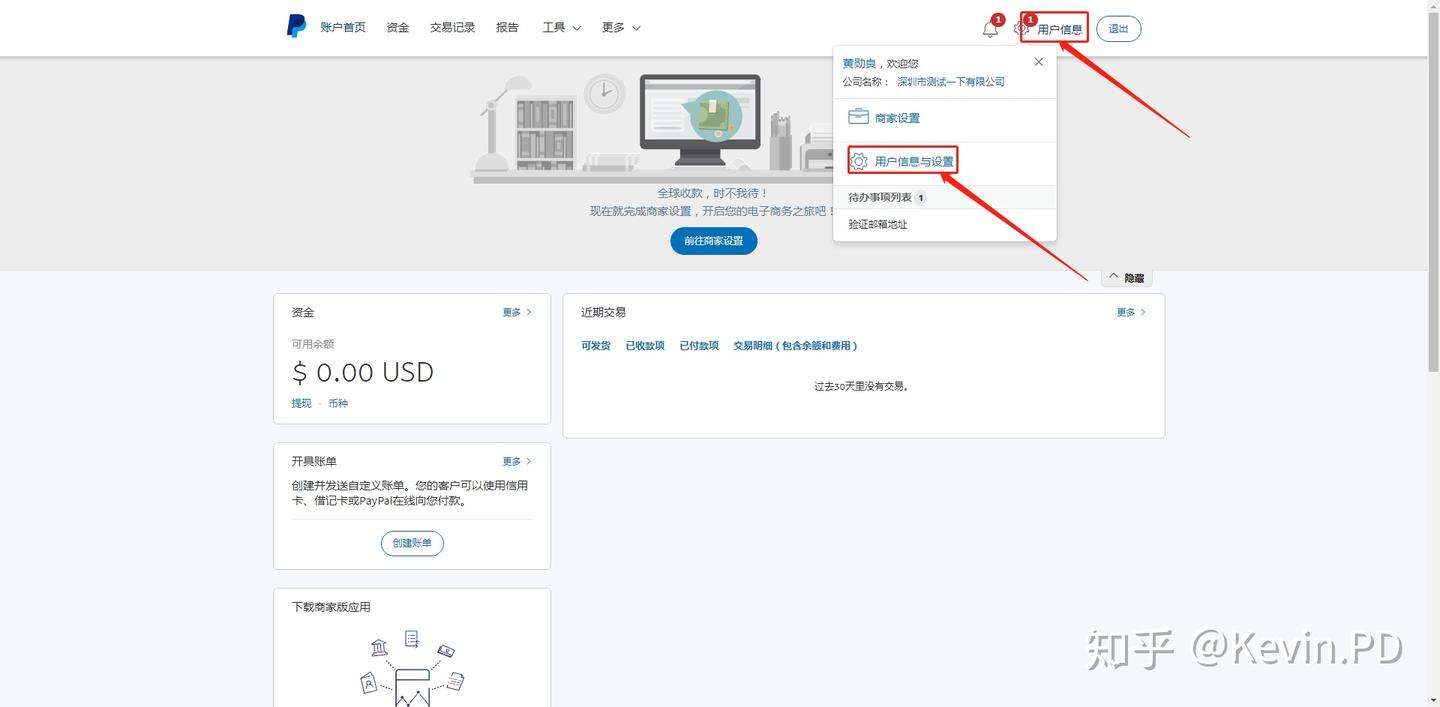The height and width of the screenshot is (707, 1440).
Task: Close the user info popup with the X
Action: tap(1038, 61)
